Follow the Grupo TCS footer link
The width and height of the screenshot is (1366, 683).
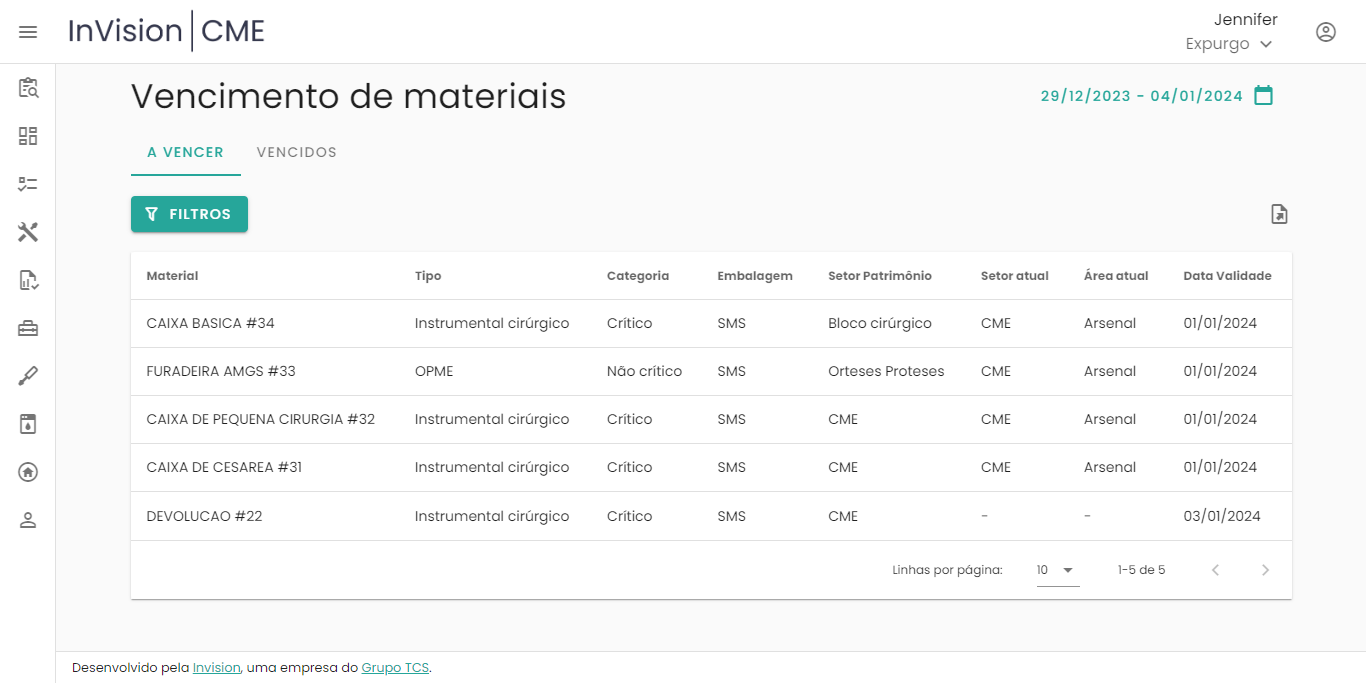click(395, 668)
